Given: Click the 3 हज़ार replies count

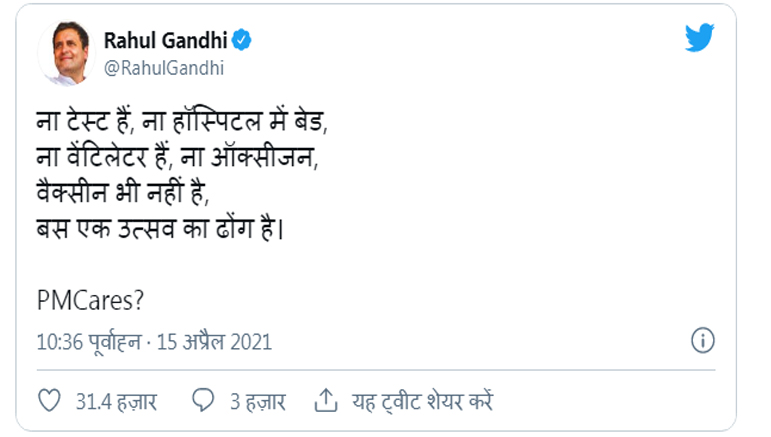Looking at the screenshot, I should [257, 403].
